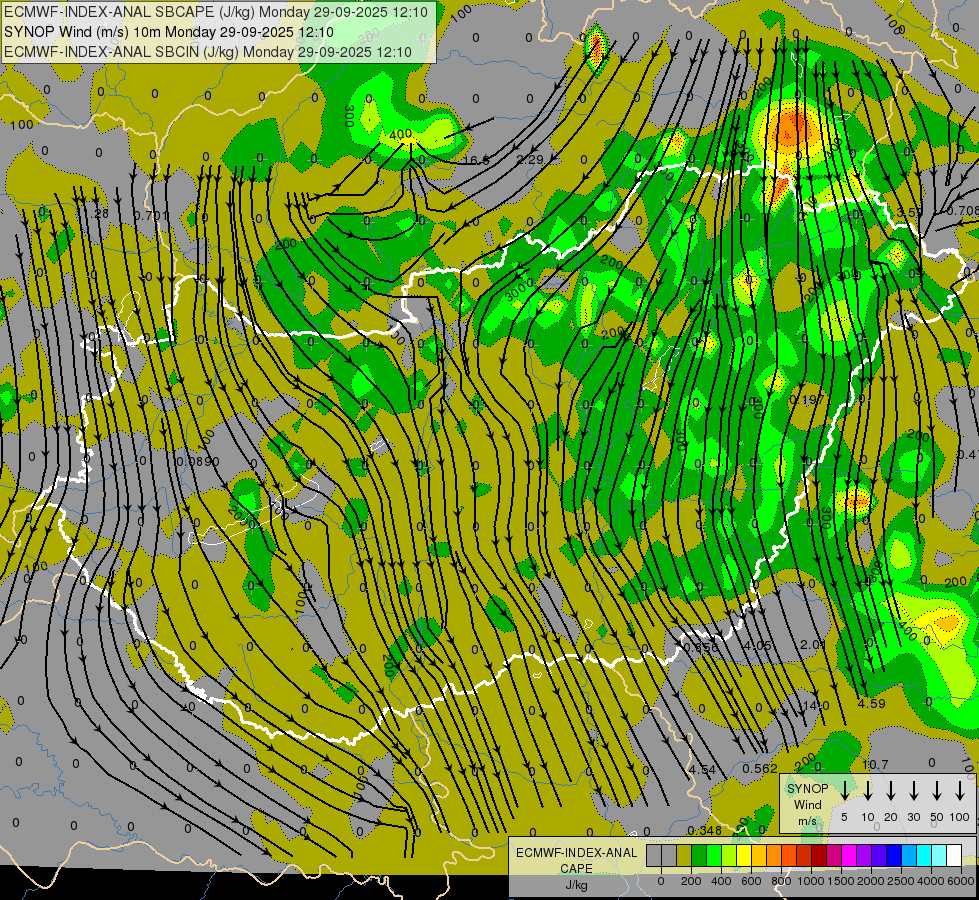Screen dimensions: 979x900
Task: Click the 2.01 value on map
Action: tap(814, 645)
